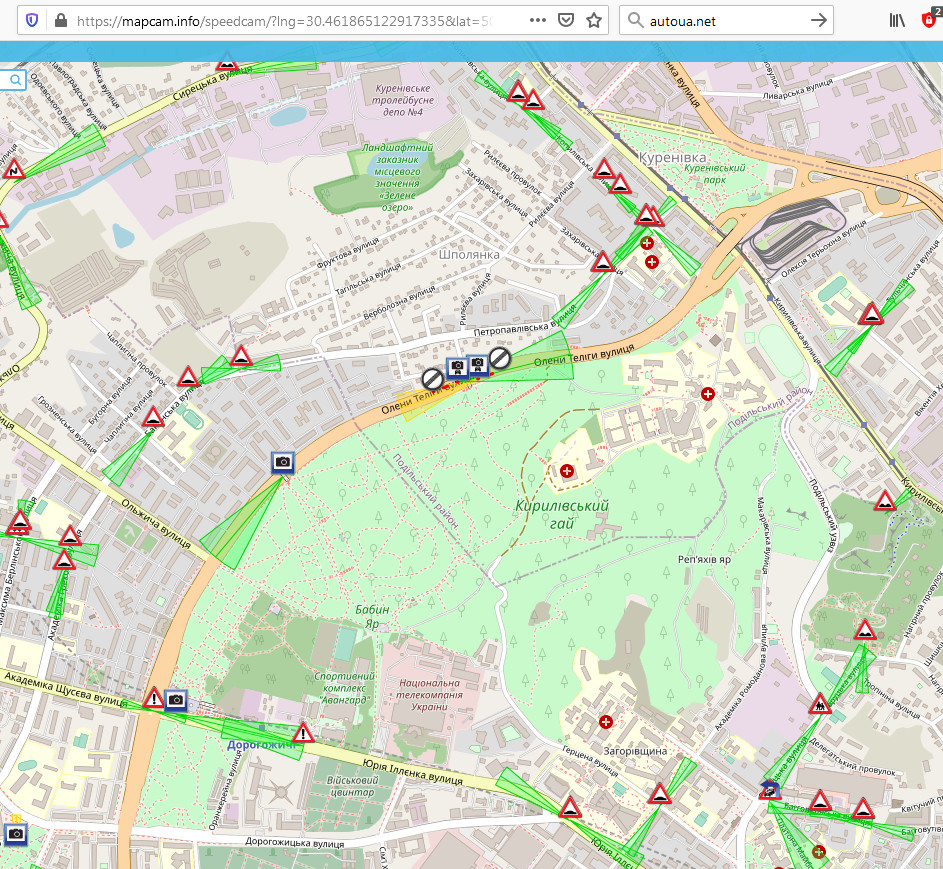Bookmark this page with the star icon
Screen dimensions: 943x869
pyautogui.click(x=594, y=20)
